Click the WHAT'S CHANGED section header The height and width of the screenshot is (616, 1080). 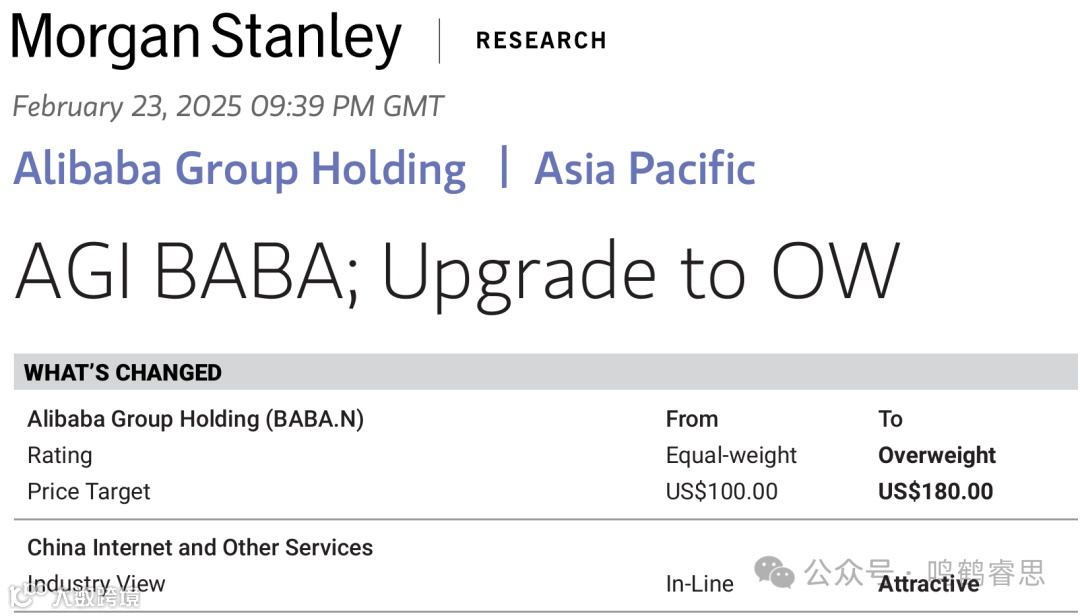point(546,372)
